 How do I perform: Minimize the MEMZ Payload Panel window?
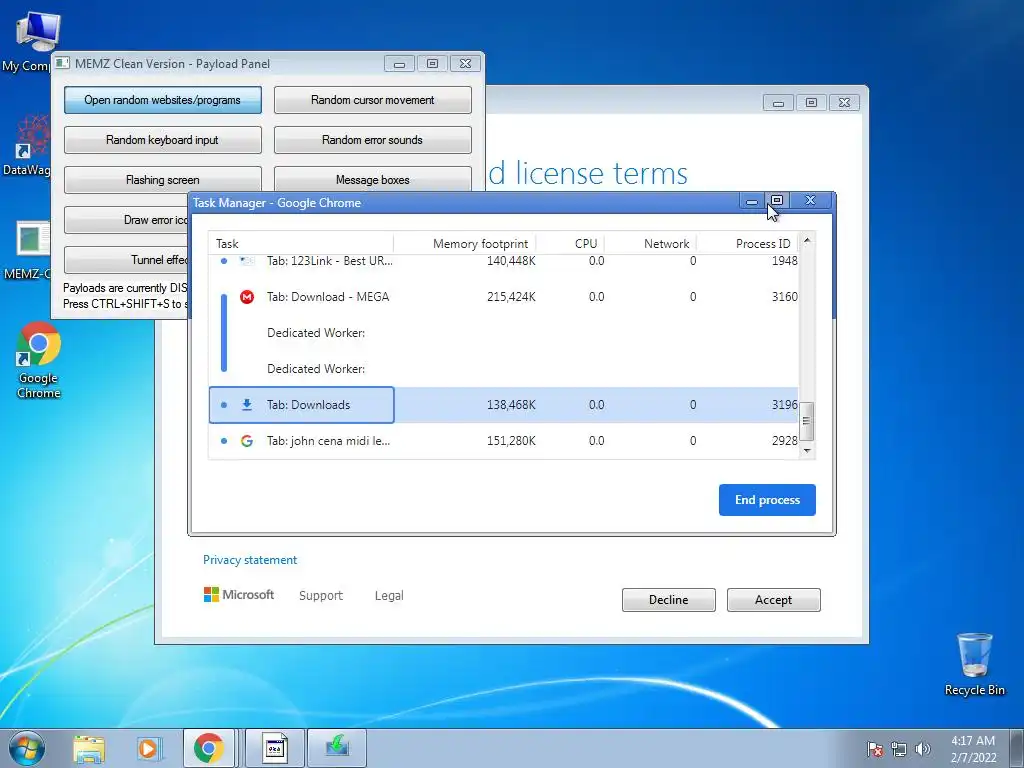pyautogui.click(x=399, y=64)
